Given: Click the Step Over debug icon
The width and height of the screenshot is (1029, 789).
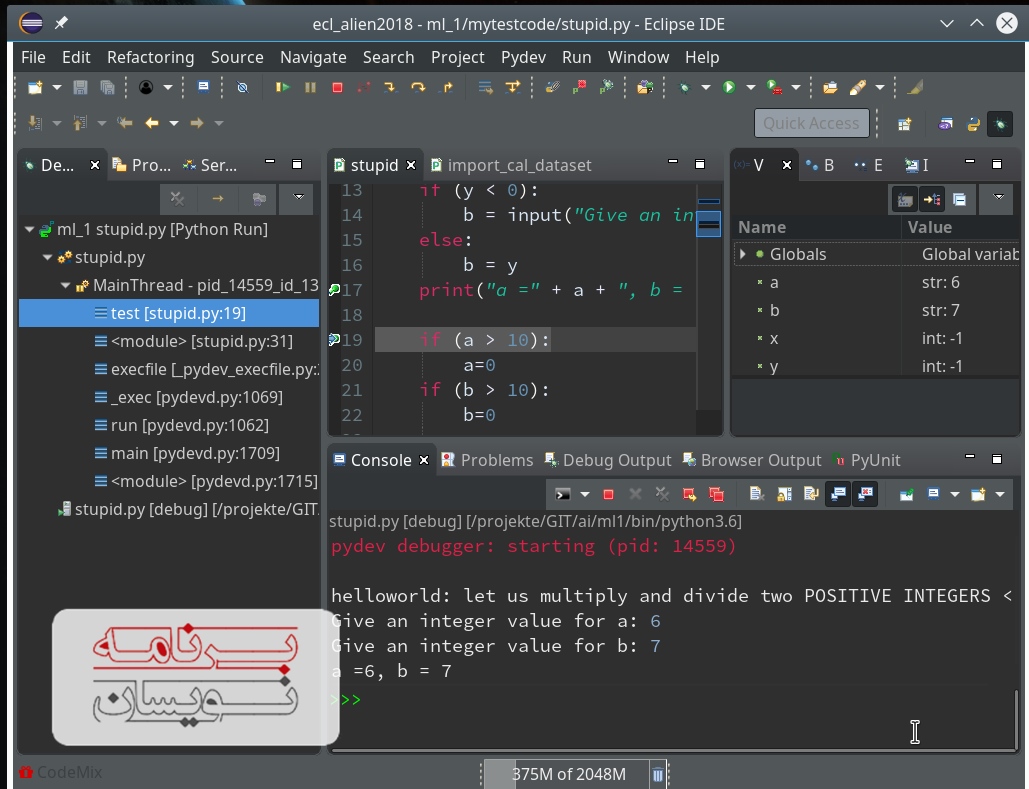Looking at the screenshot, I should pyautogui.click(x=418, y=88).
